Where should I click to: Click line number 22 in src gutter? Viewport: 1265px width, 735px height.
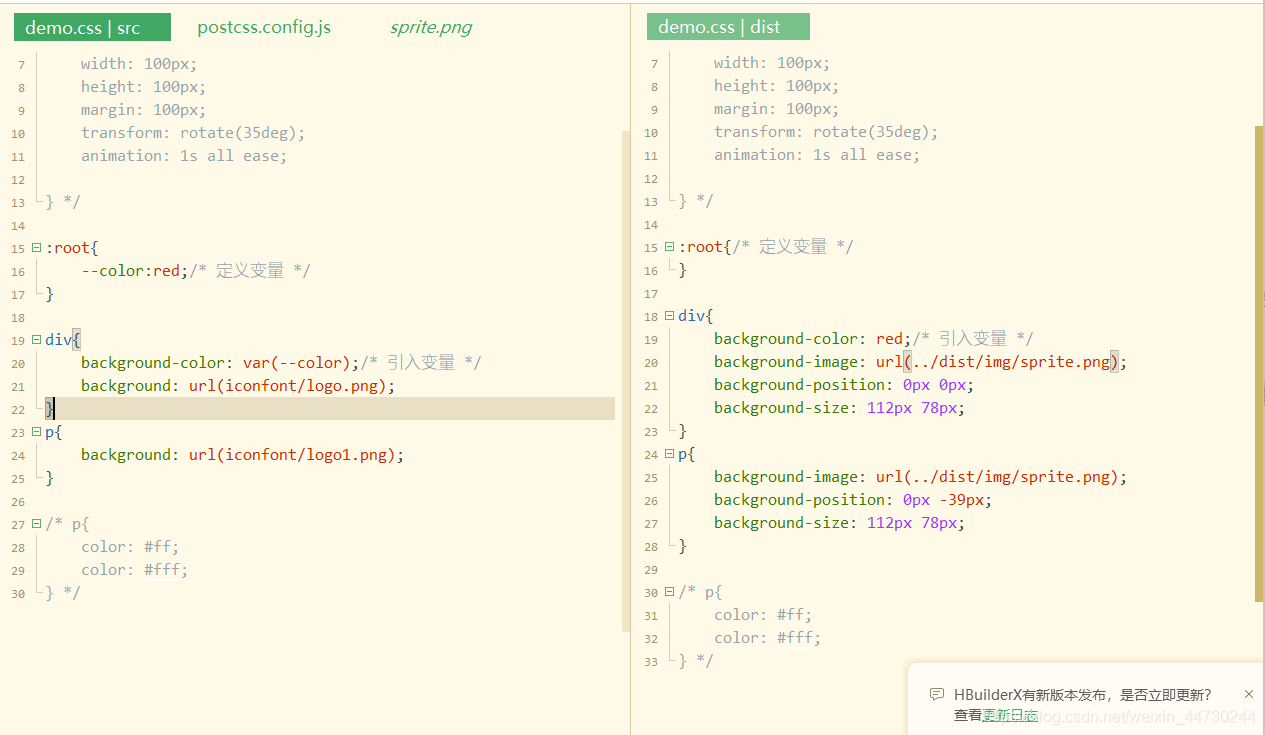(x=19, y=409)
